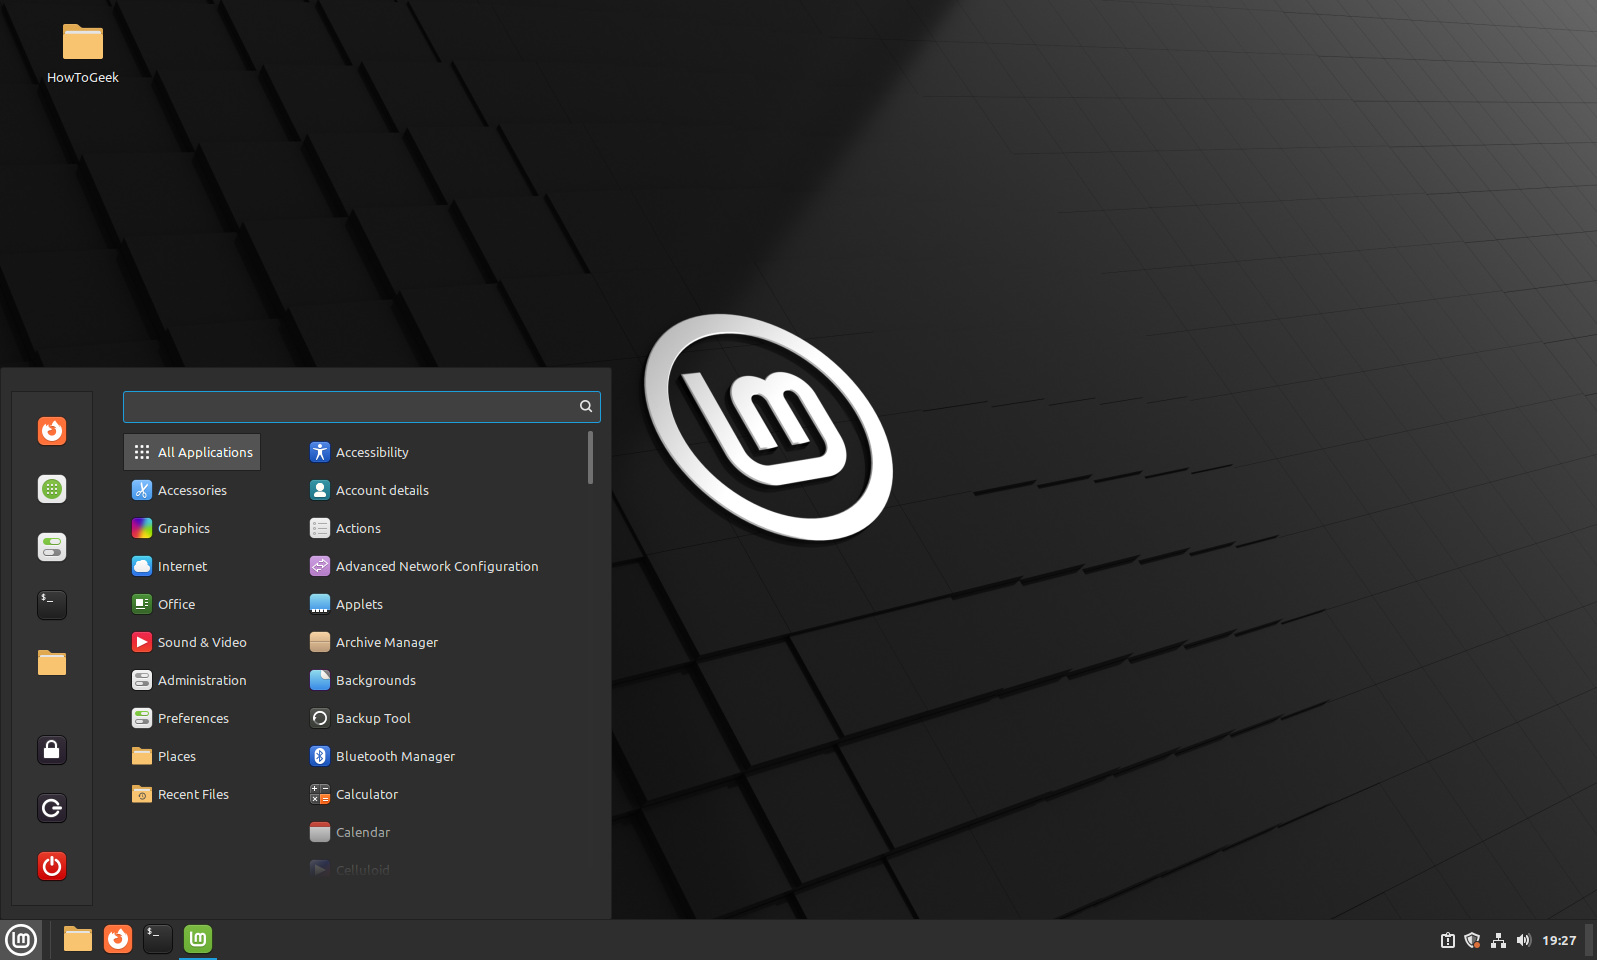Screen dimensions: 1597x960
Task: Open the Graphics category
Action: pos(192,528)
